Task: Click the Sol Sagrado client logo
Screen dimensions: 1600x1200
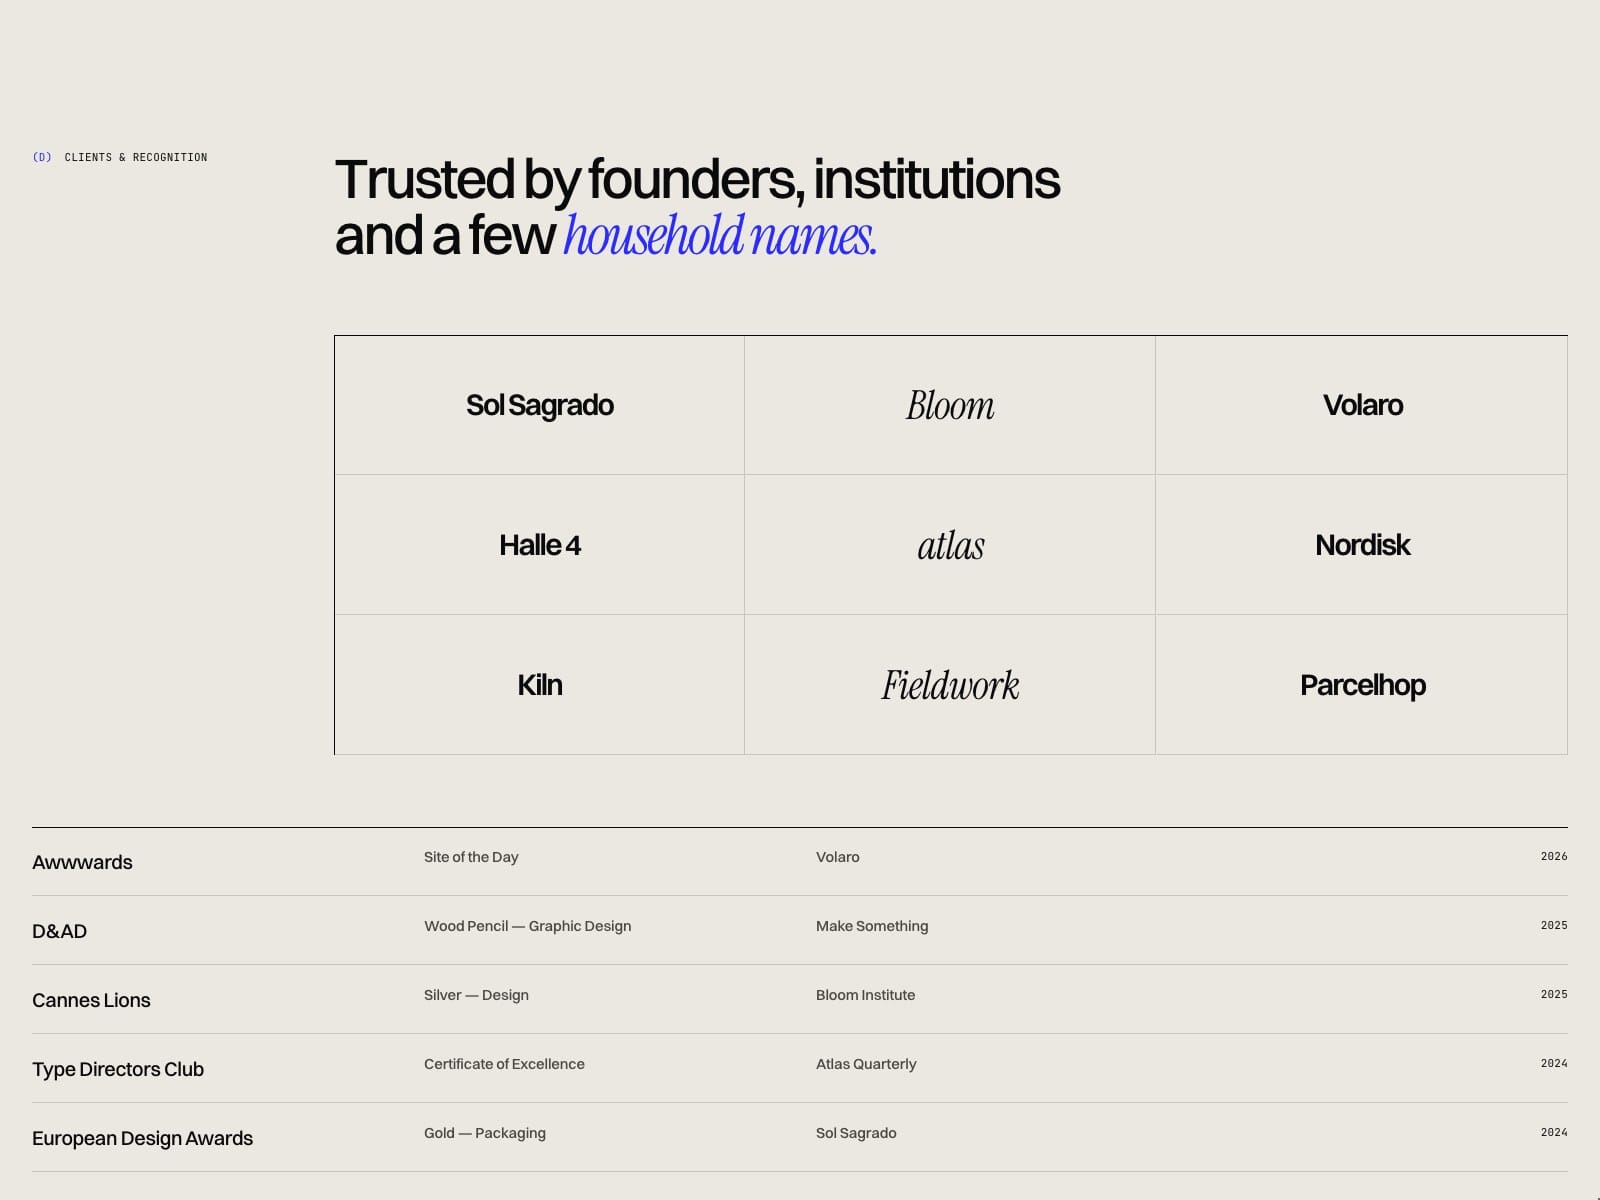Action: (539, 405)
